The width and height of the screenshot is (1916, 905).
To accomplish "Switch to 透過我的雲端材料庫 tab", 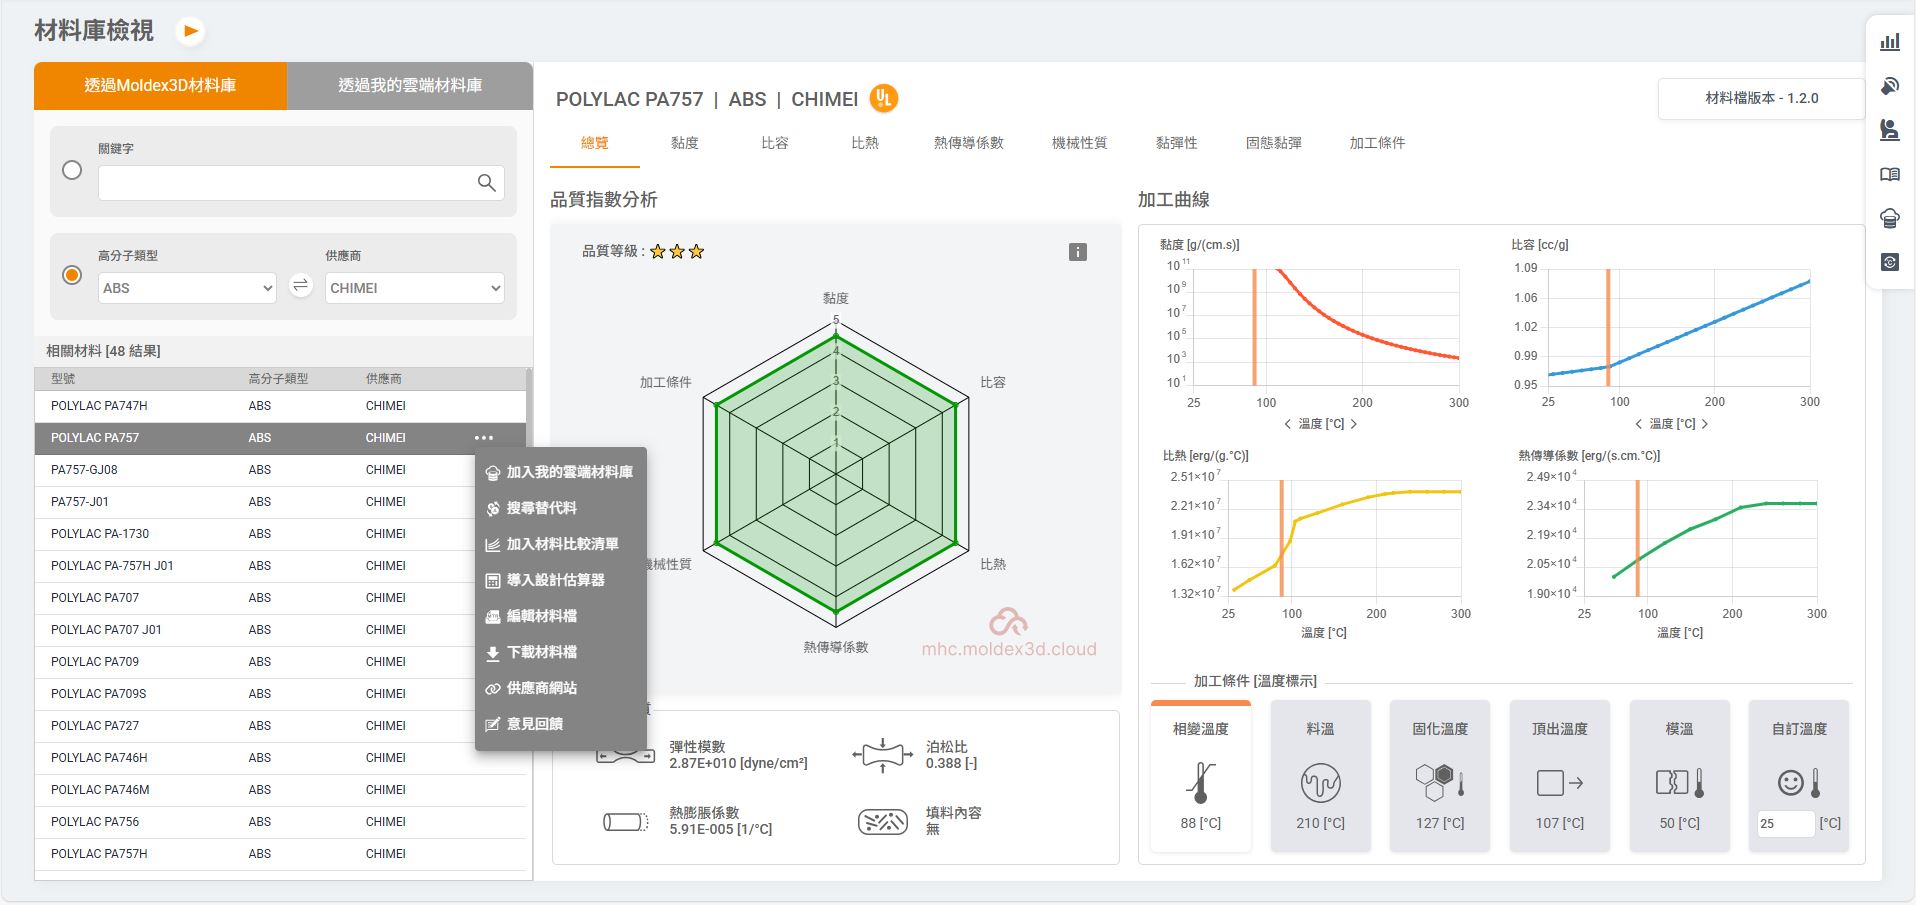I will [410, 86].
